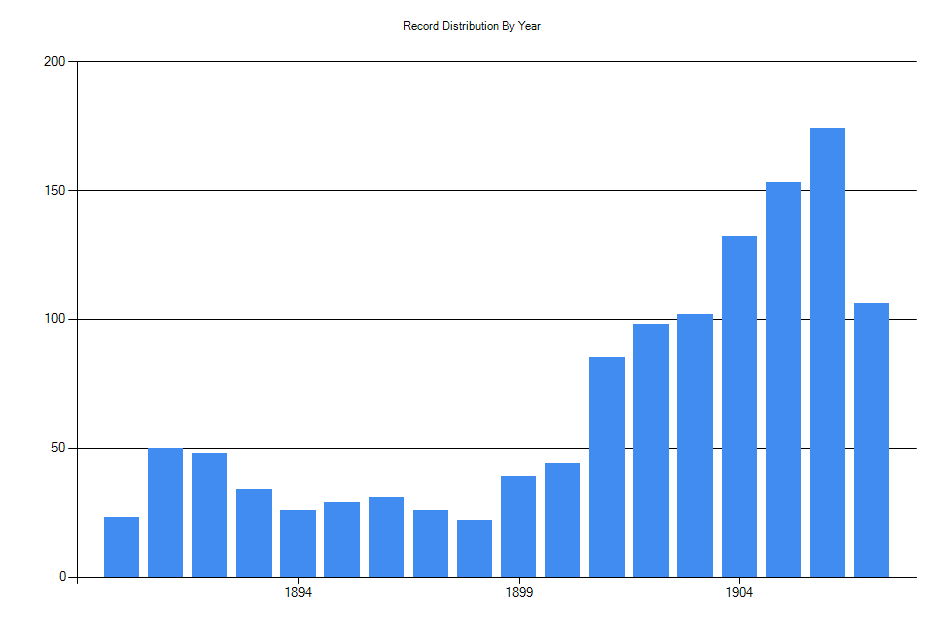Click the x-axis label 1894

[298, 593]
